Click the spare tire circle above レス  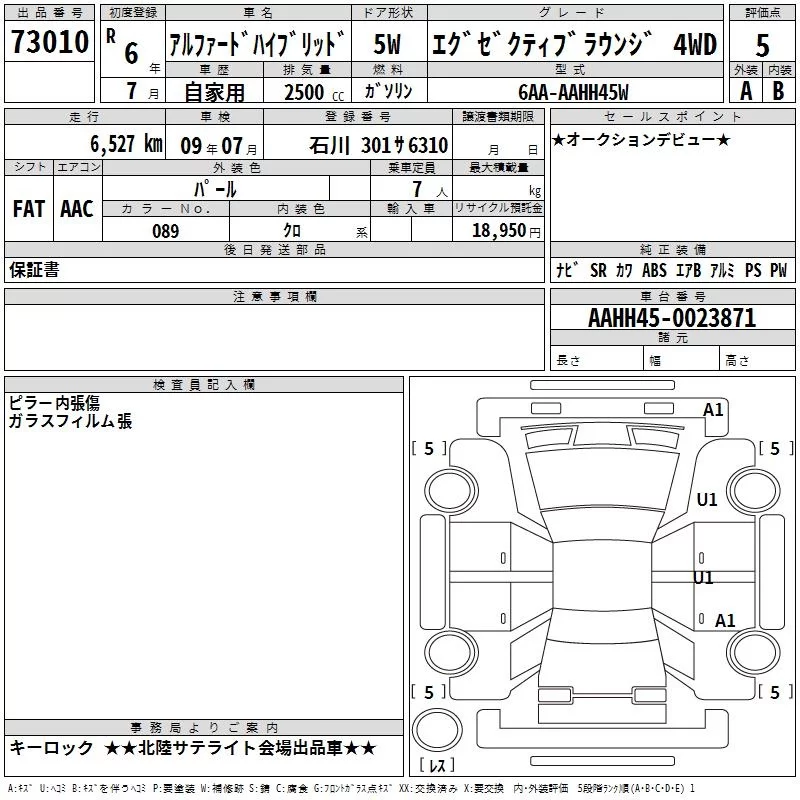(x=437, y=730)
